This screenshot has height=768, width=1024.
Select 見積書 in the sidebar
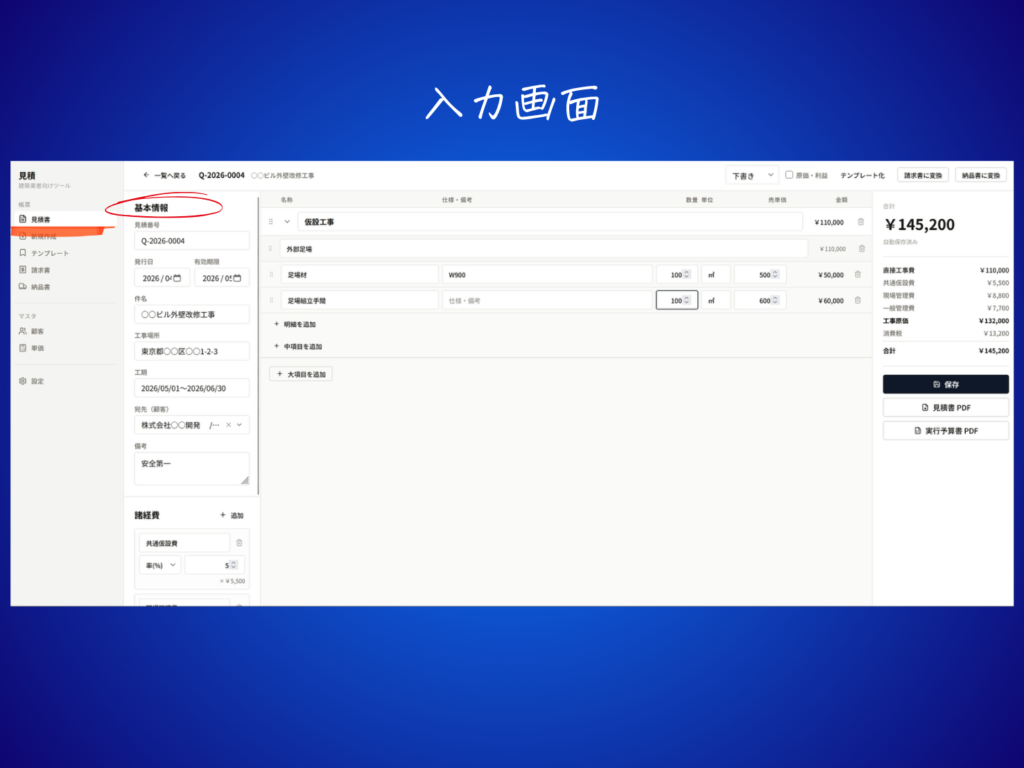tap(40, 219)
